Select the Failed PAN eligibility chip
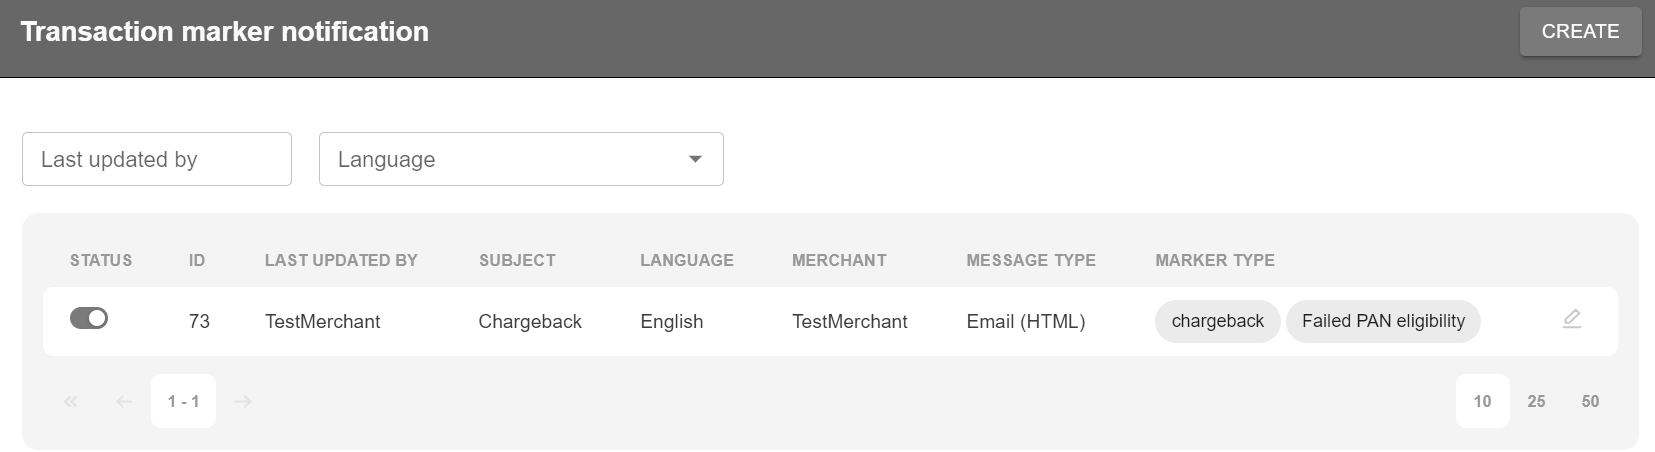The height and width of the screenshot is (452, 1655). coord(1382,321)
